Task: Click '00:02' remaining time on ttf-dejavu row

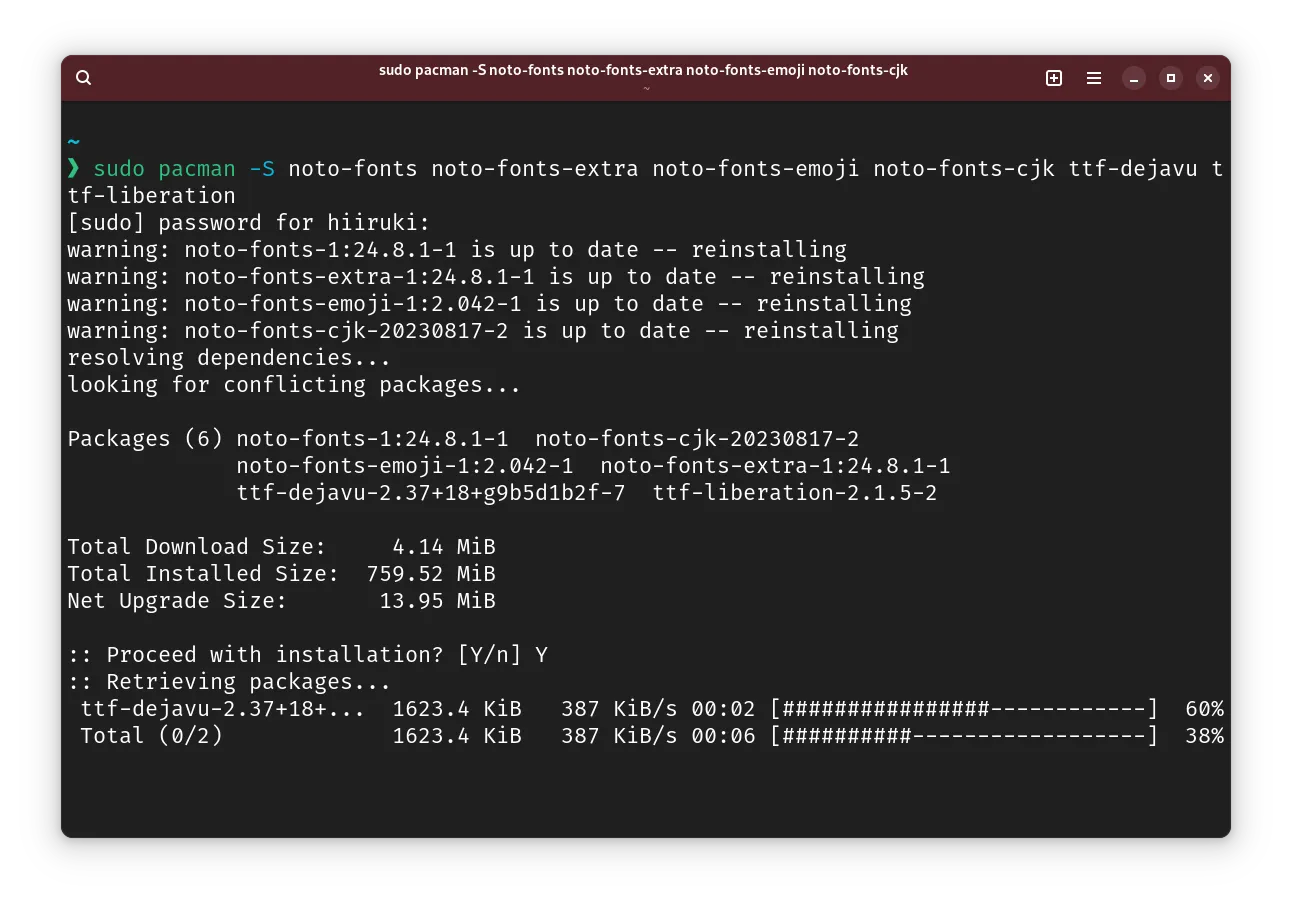Action: point(723,708)
